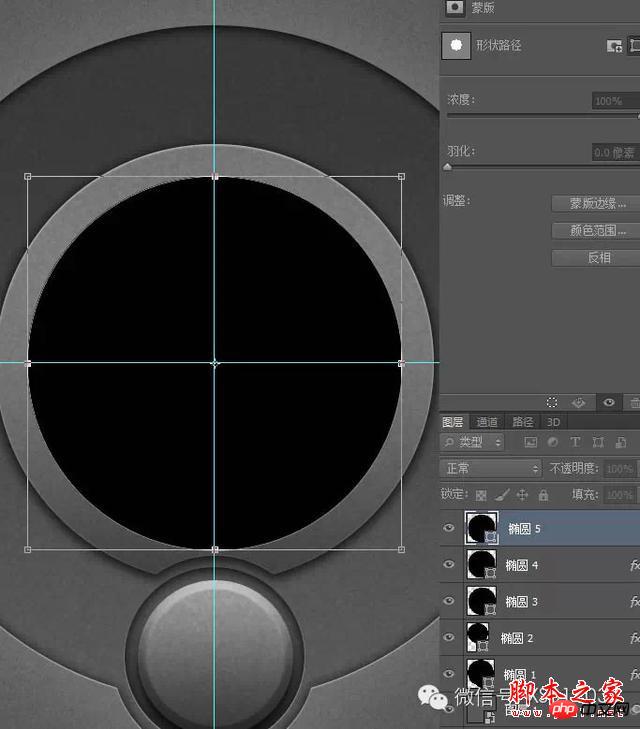
Task: Click the lock transparent pixels icon
Action: pos(481,495)
